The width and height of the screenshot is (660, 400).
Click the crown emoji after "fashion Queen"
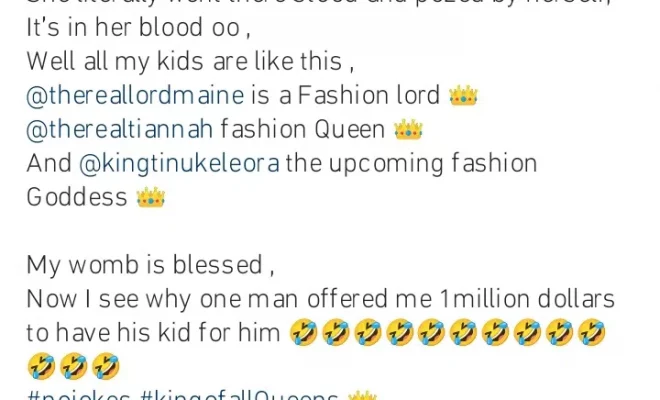(408, 129)
